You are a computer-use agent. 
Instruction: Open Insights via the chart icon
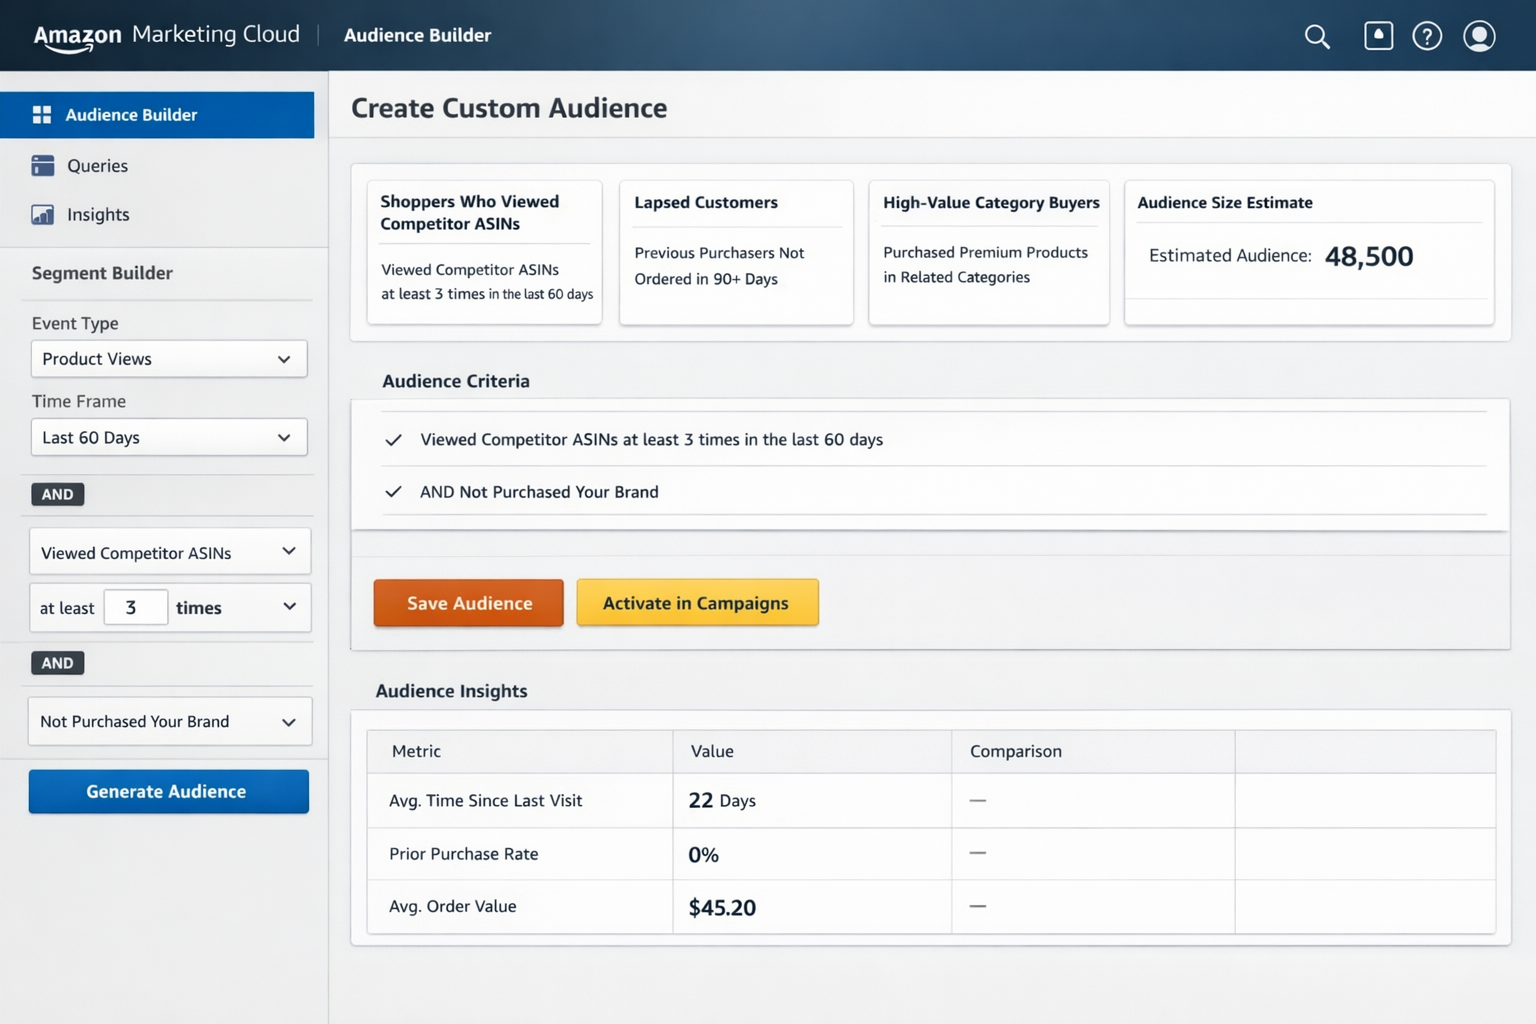[44, 214]
